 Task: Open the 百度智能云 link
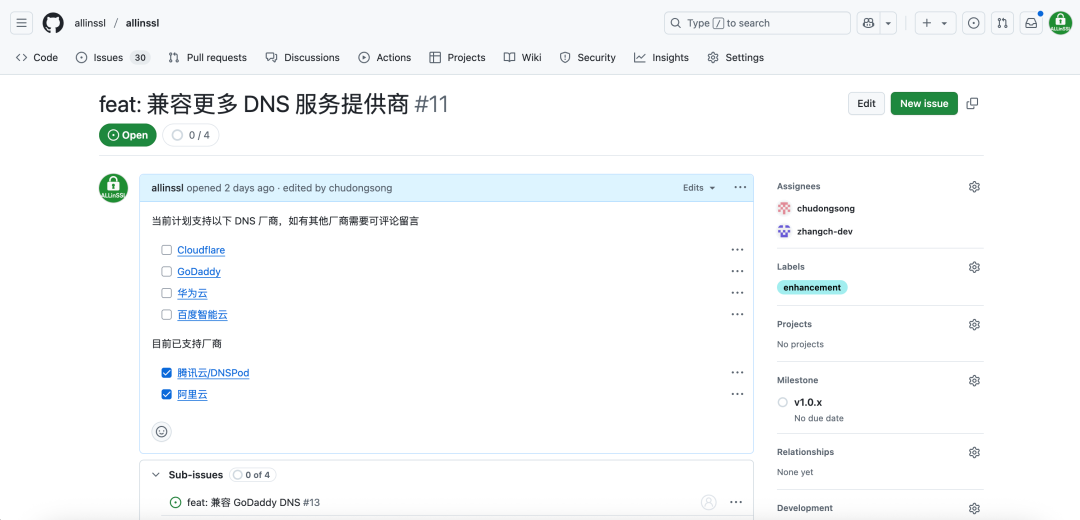pos(202,315)
